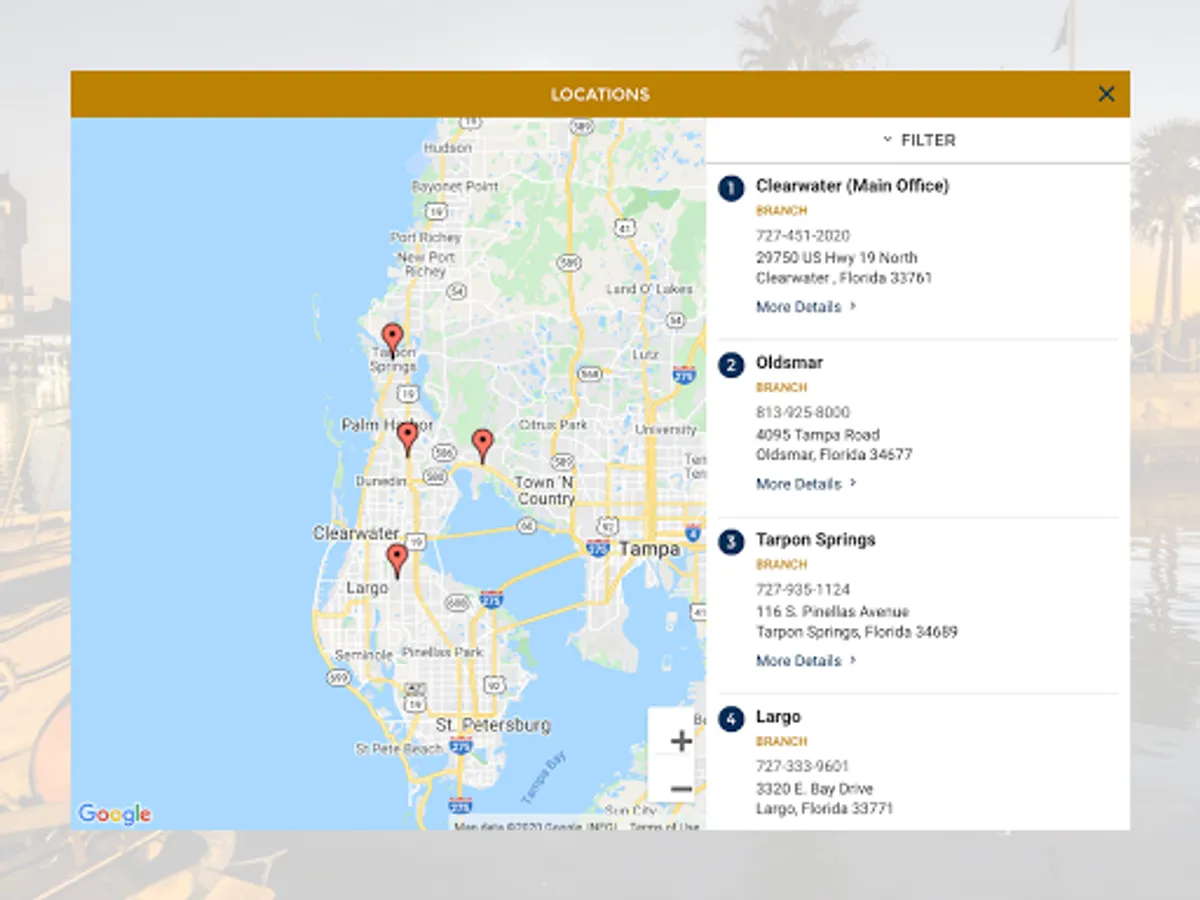Click the Seminole label on map

tap(363, 655)
